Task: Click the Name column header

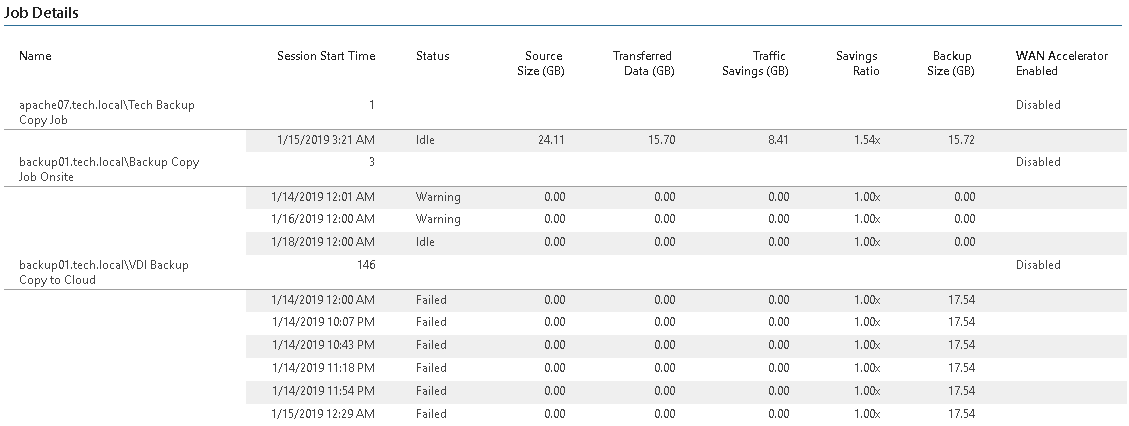Action: tap(35, 56)
